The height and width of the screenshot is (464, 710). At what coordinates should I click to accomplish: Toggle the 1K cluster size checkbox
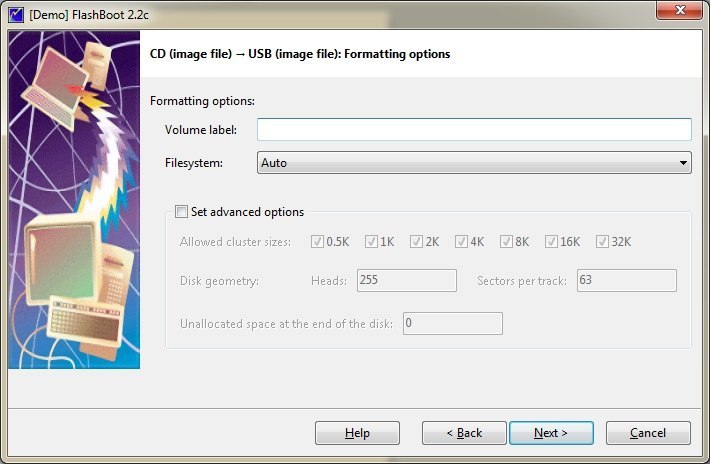[x=371, y=242]
